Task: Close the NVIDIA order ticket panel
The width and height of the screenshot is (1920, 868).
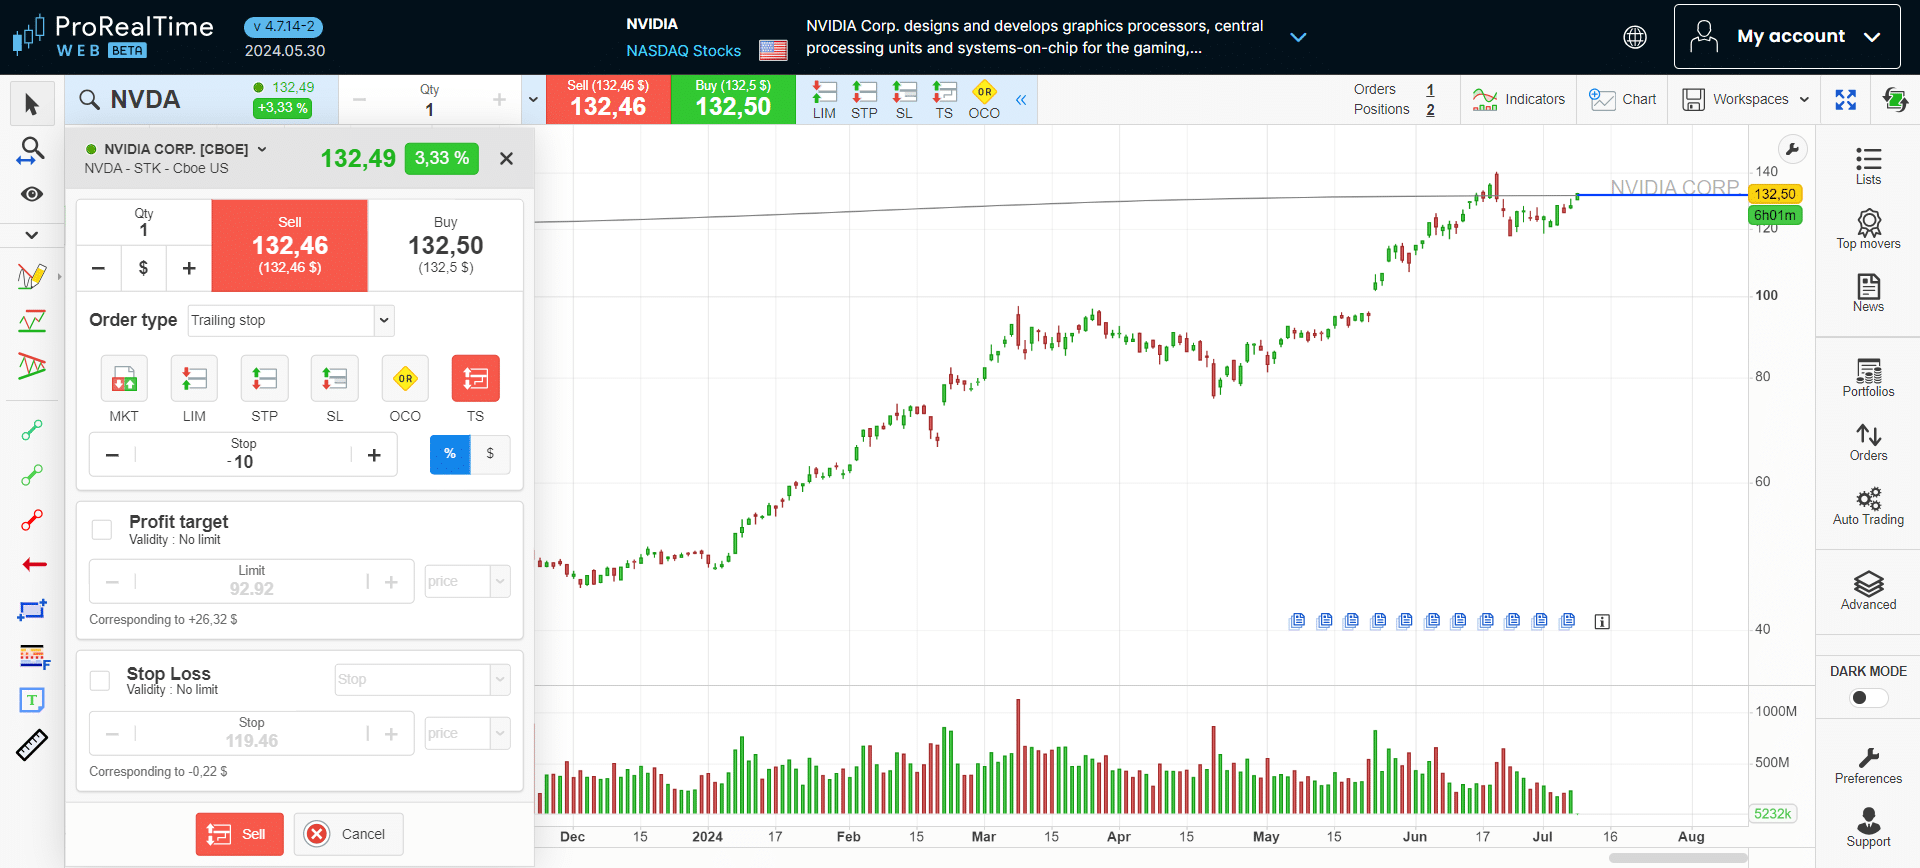Action: 507,158
